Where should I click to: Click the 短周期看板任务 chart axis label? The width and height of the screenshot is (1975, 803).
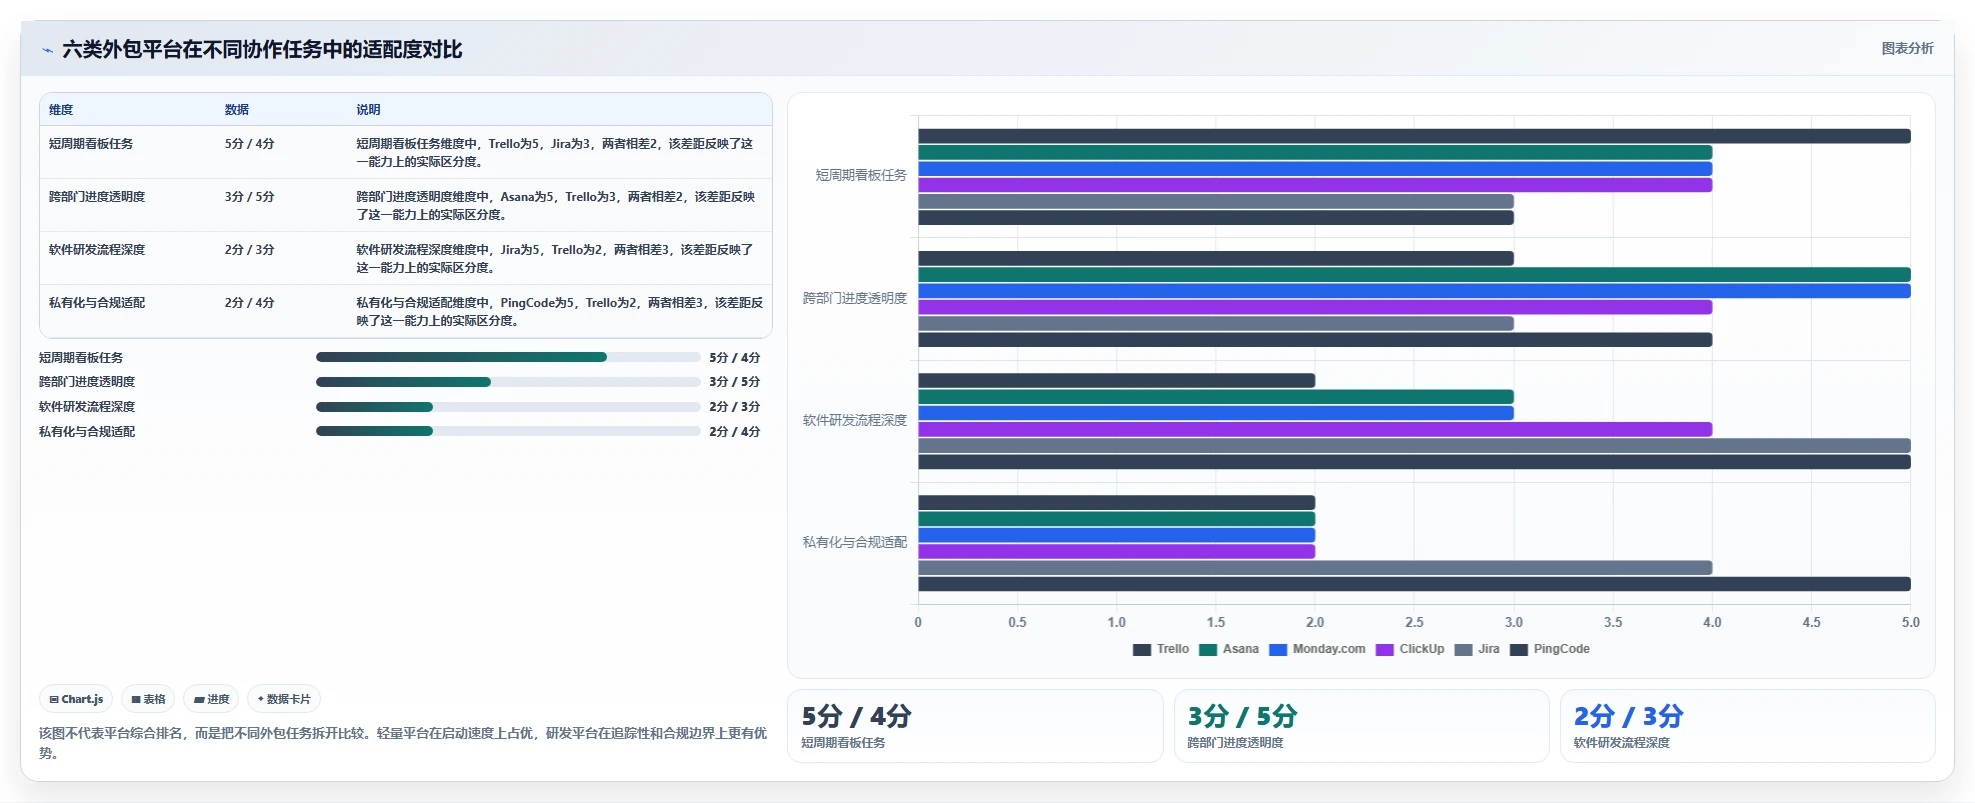[x=861, y=176]
